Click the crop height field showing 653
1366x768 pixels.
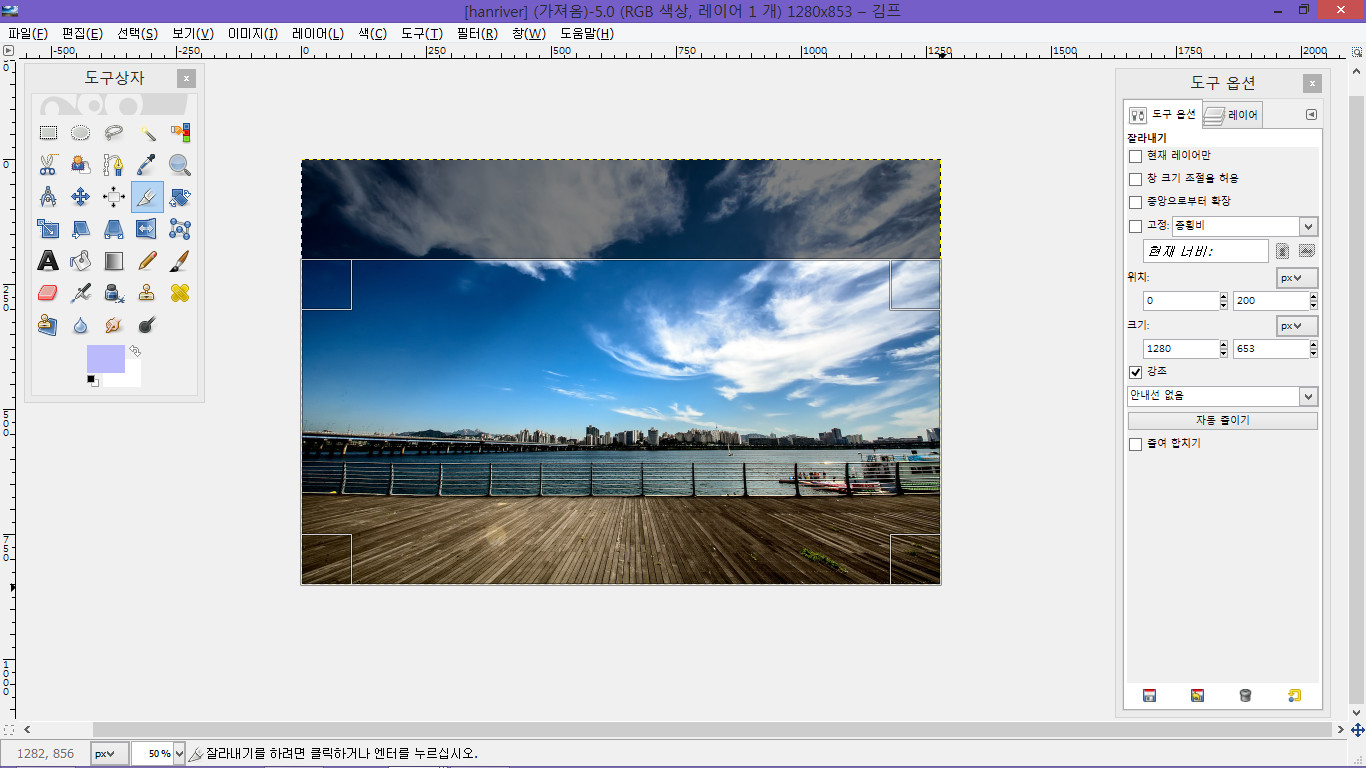[1269, 349]
